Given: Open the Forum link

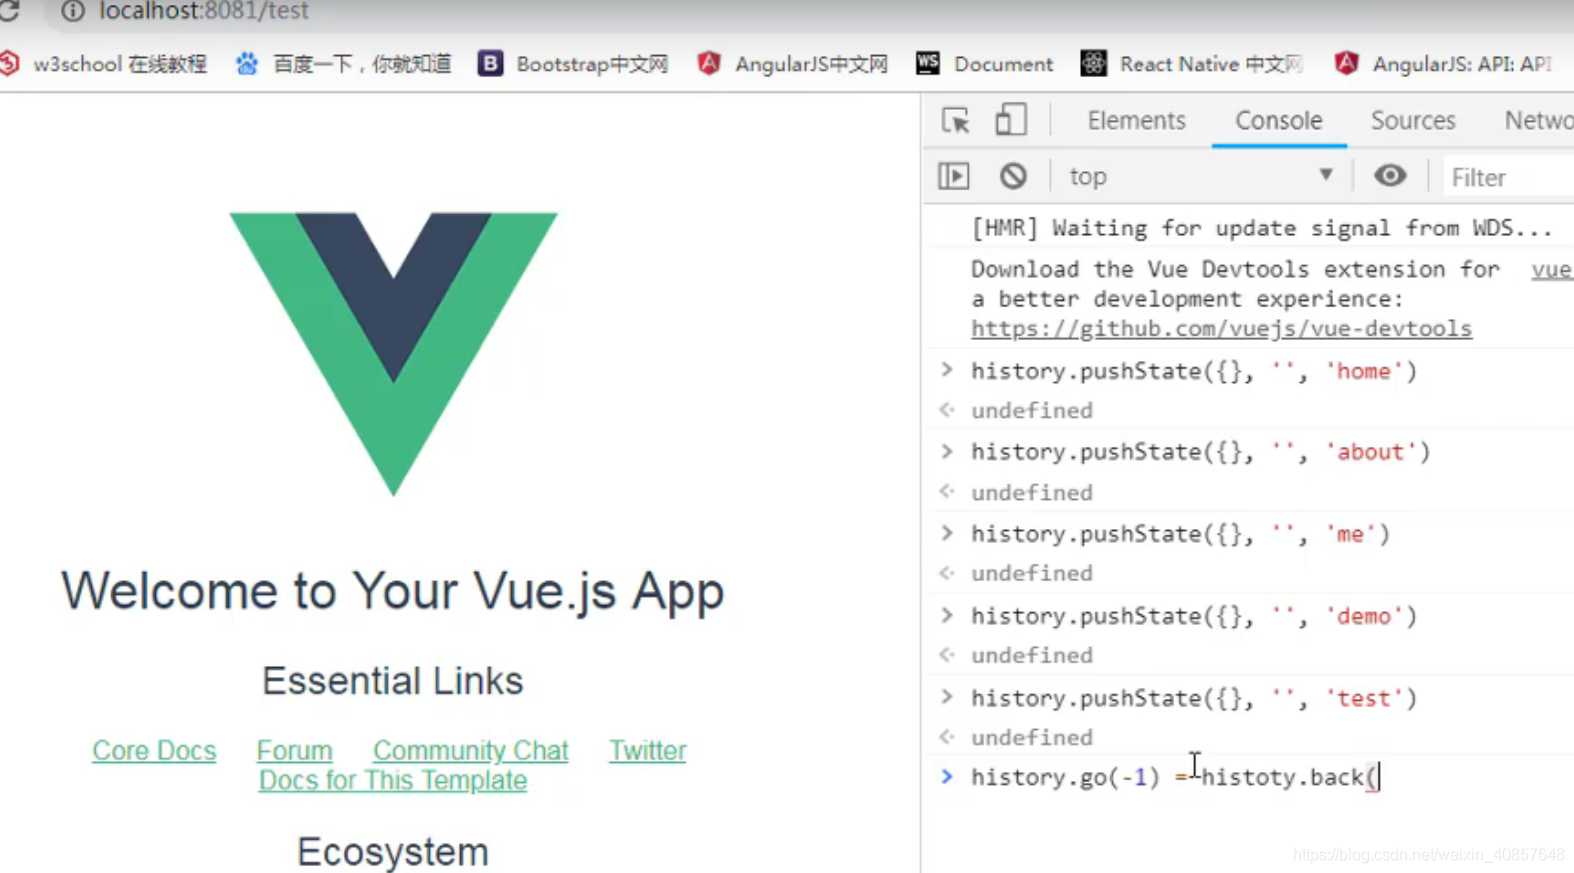Looking at the screenshot, I should pos(294,750).
